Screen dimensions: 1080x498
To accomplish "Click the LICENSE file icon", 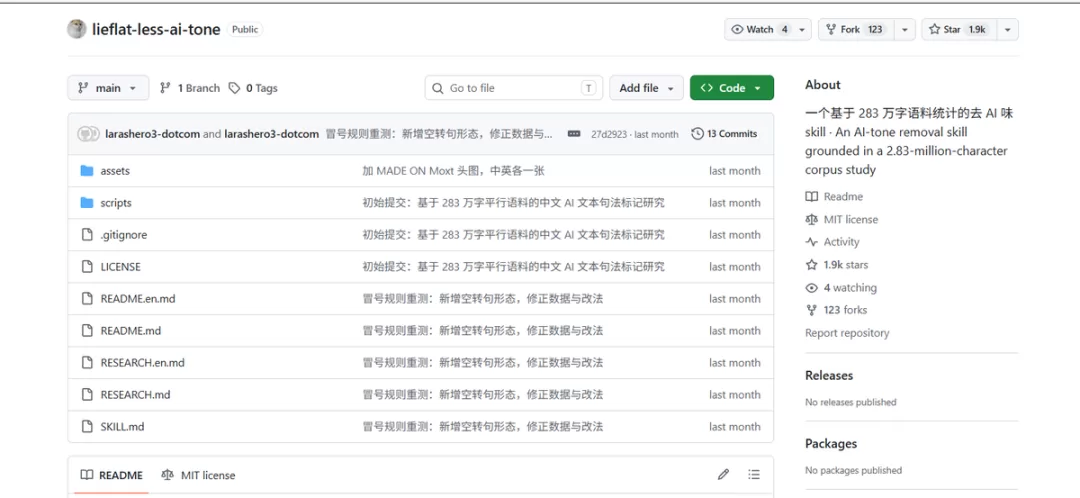I will click(x=87, y=267).
